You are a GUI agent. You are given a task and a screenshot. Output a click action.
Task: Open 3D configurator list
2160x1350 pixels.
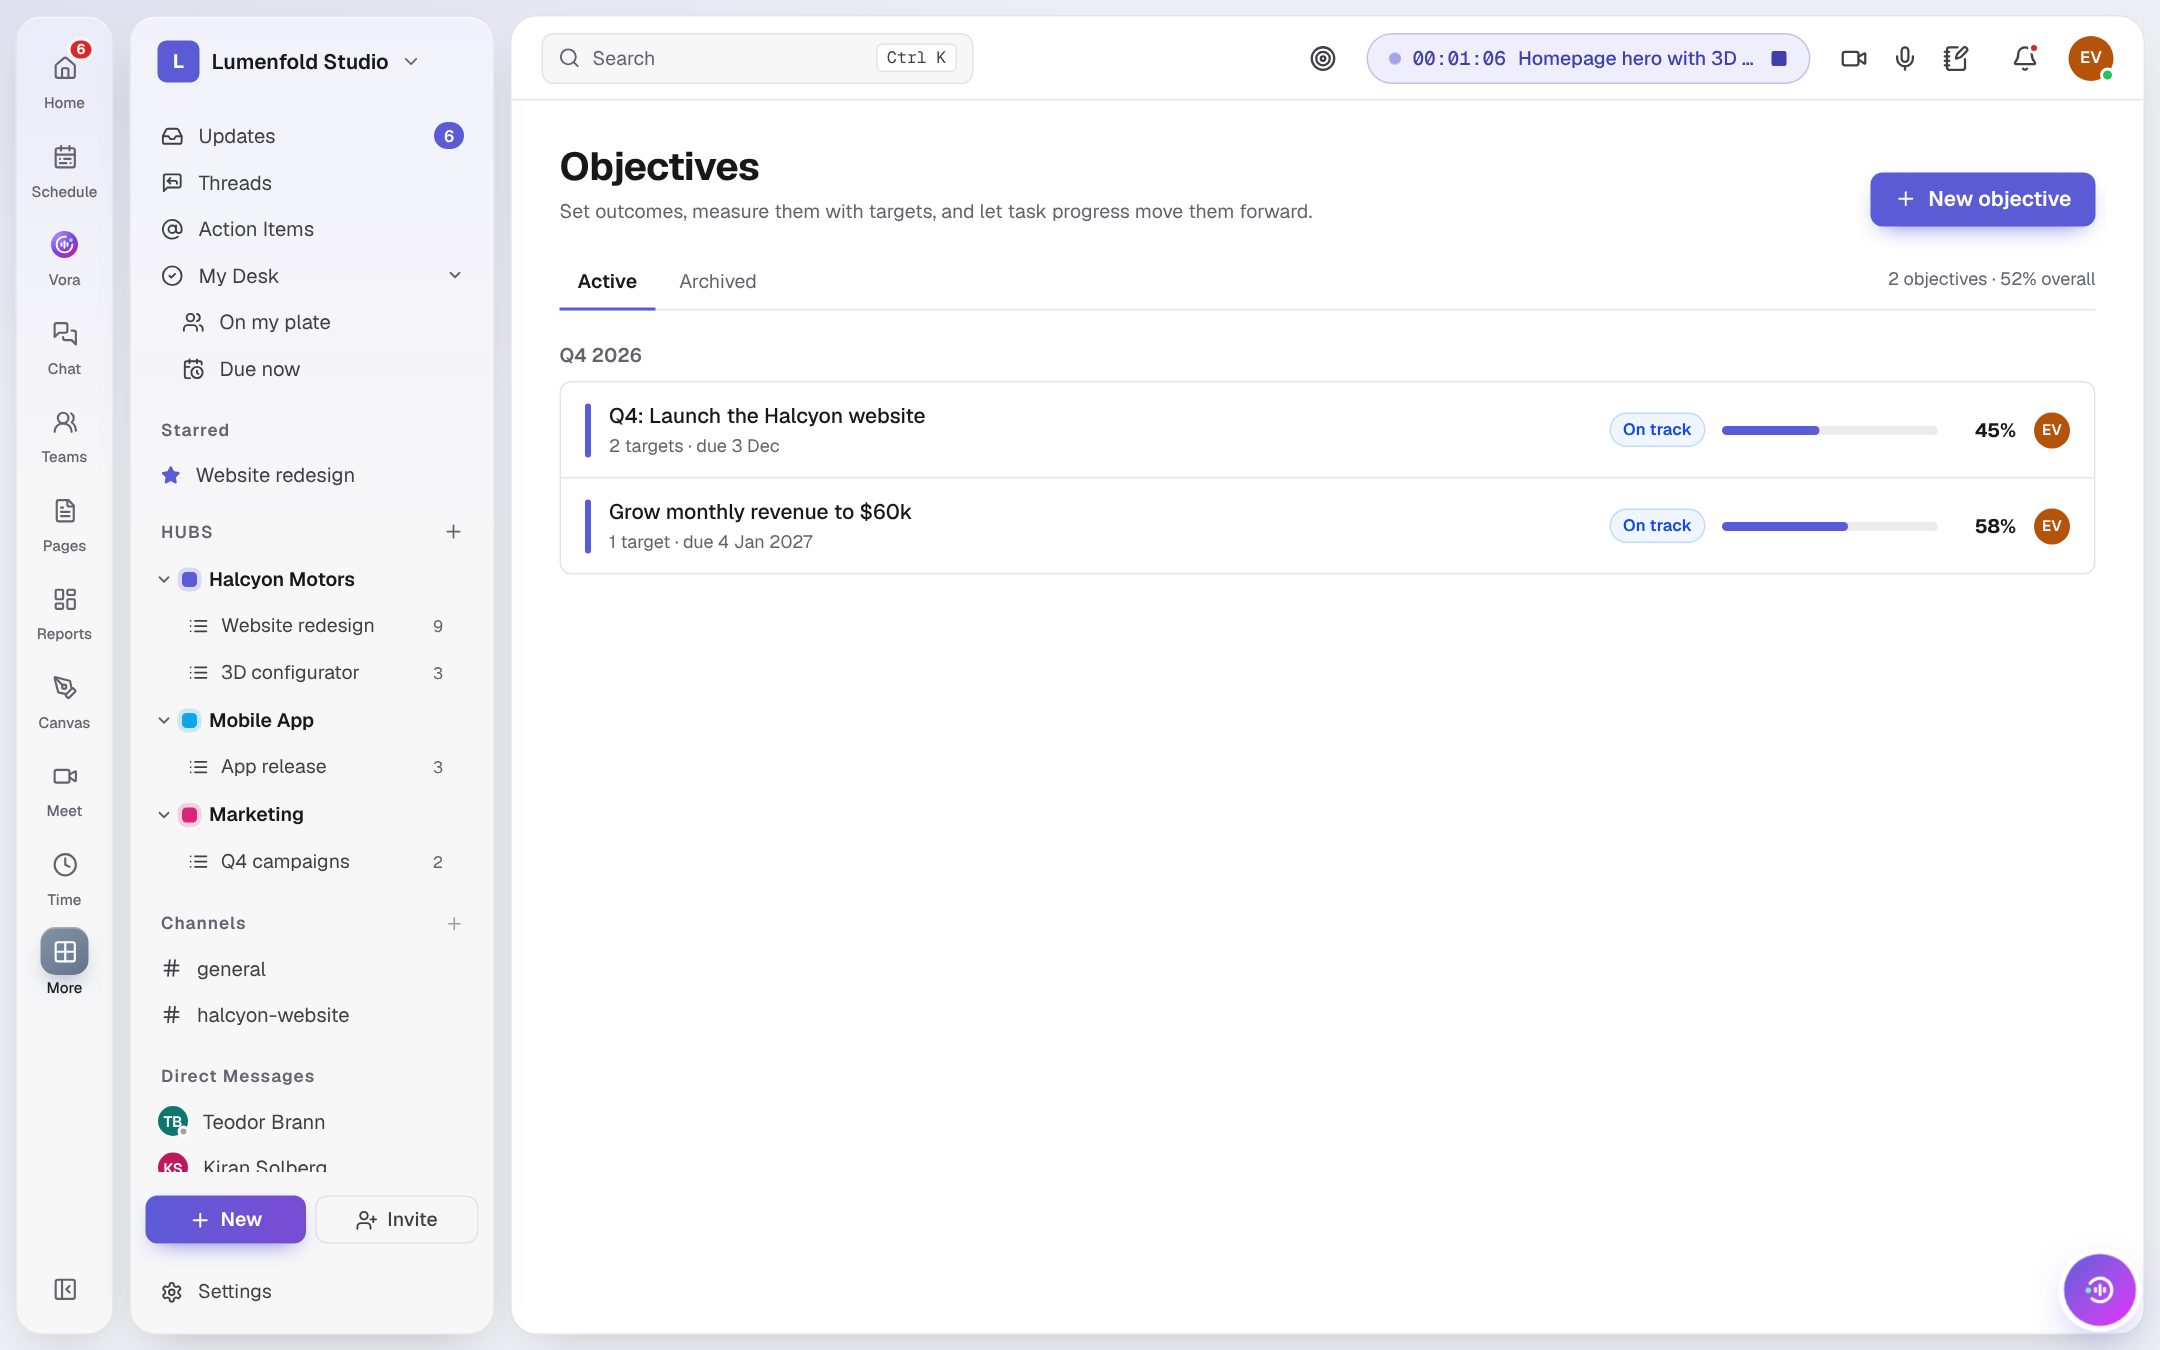tap(312, 672)
